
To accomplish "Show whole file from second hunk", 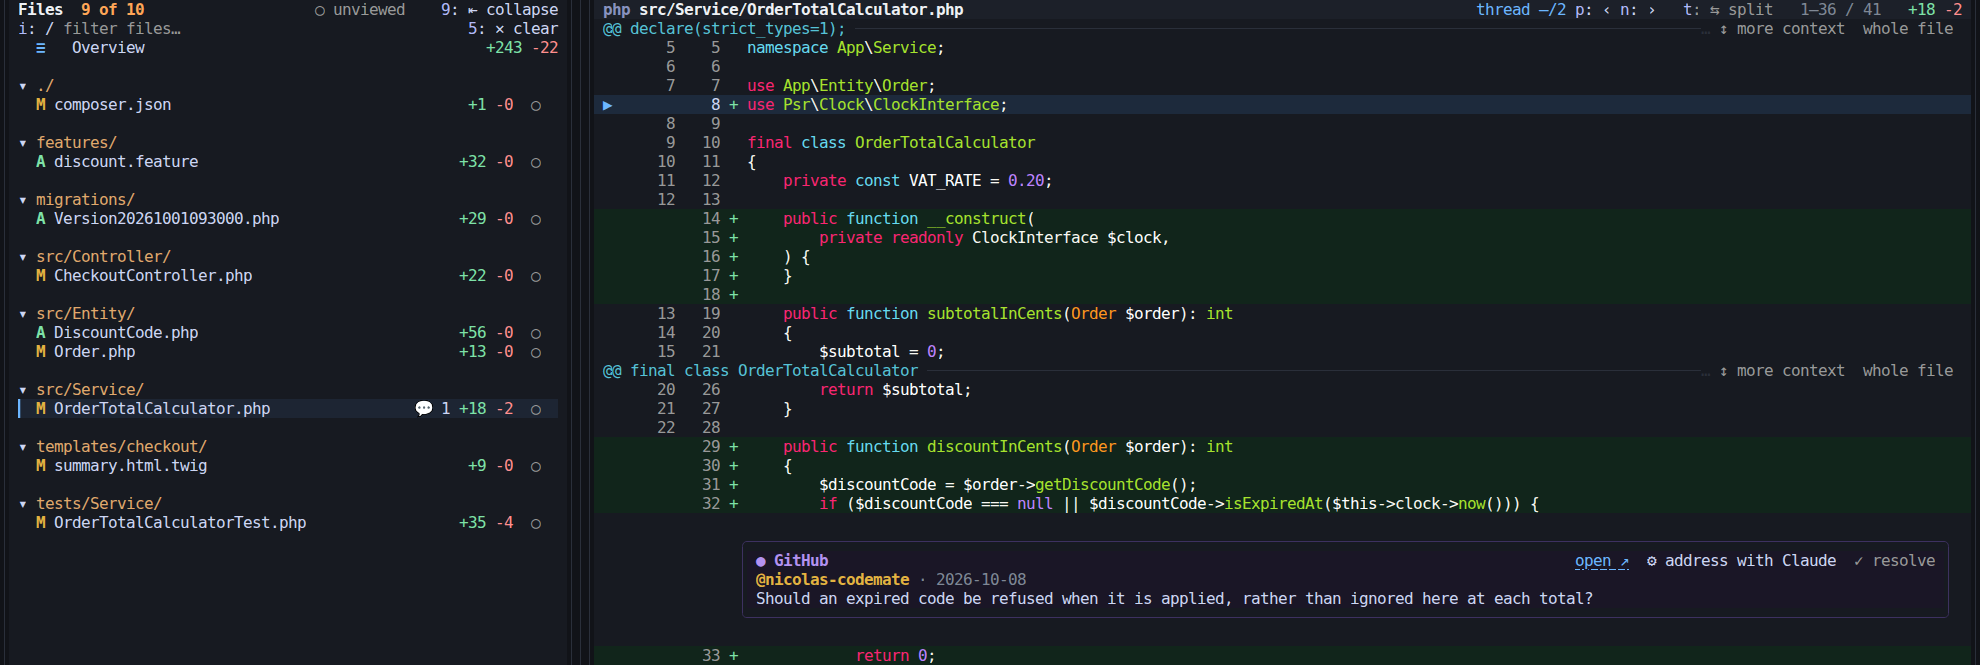I will point(1908,371).
